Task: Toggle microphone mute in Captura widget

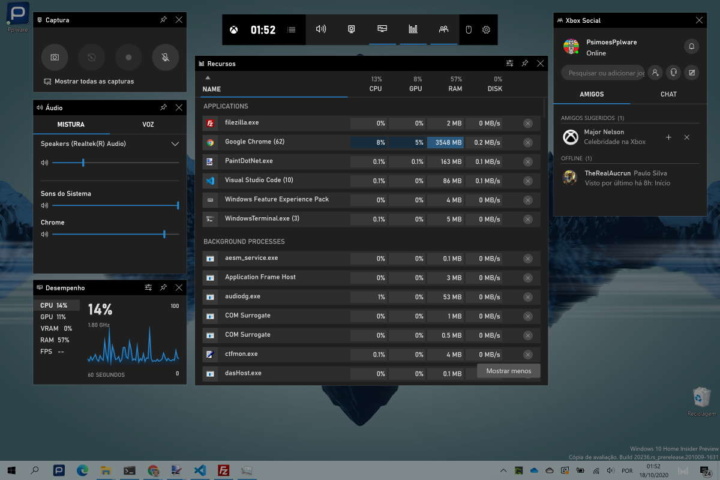Action: (165, 57)
